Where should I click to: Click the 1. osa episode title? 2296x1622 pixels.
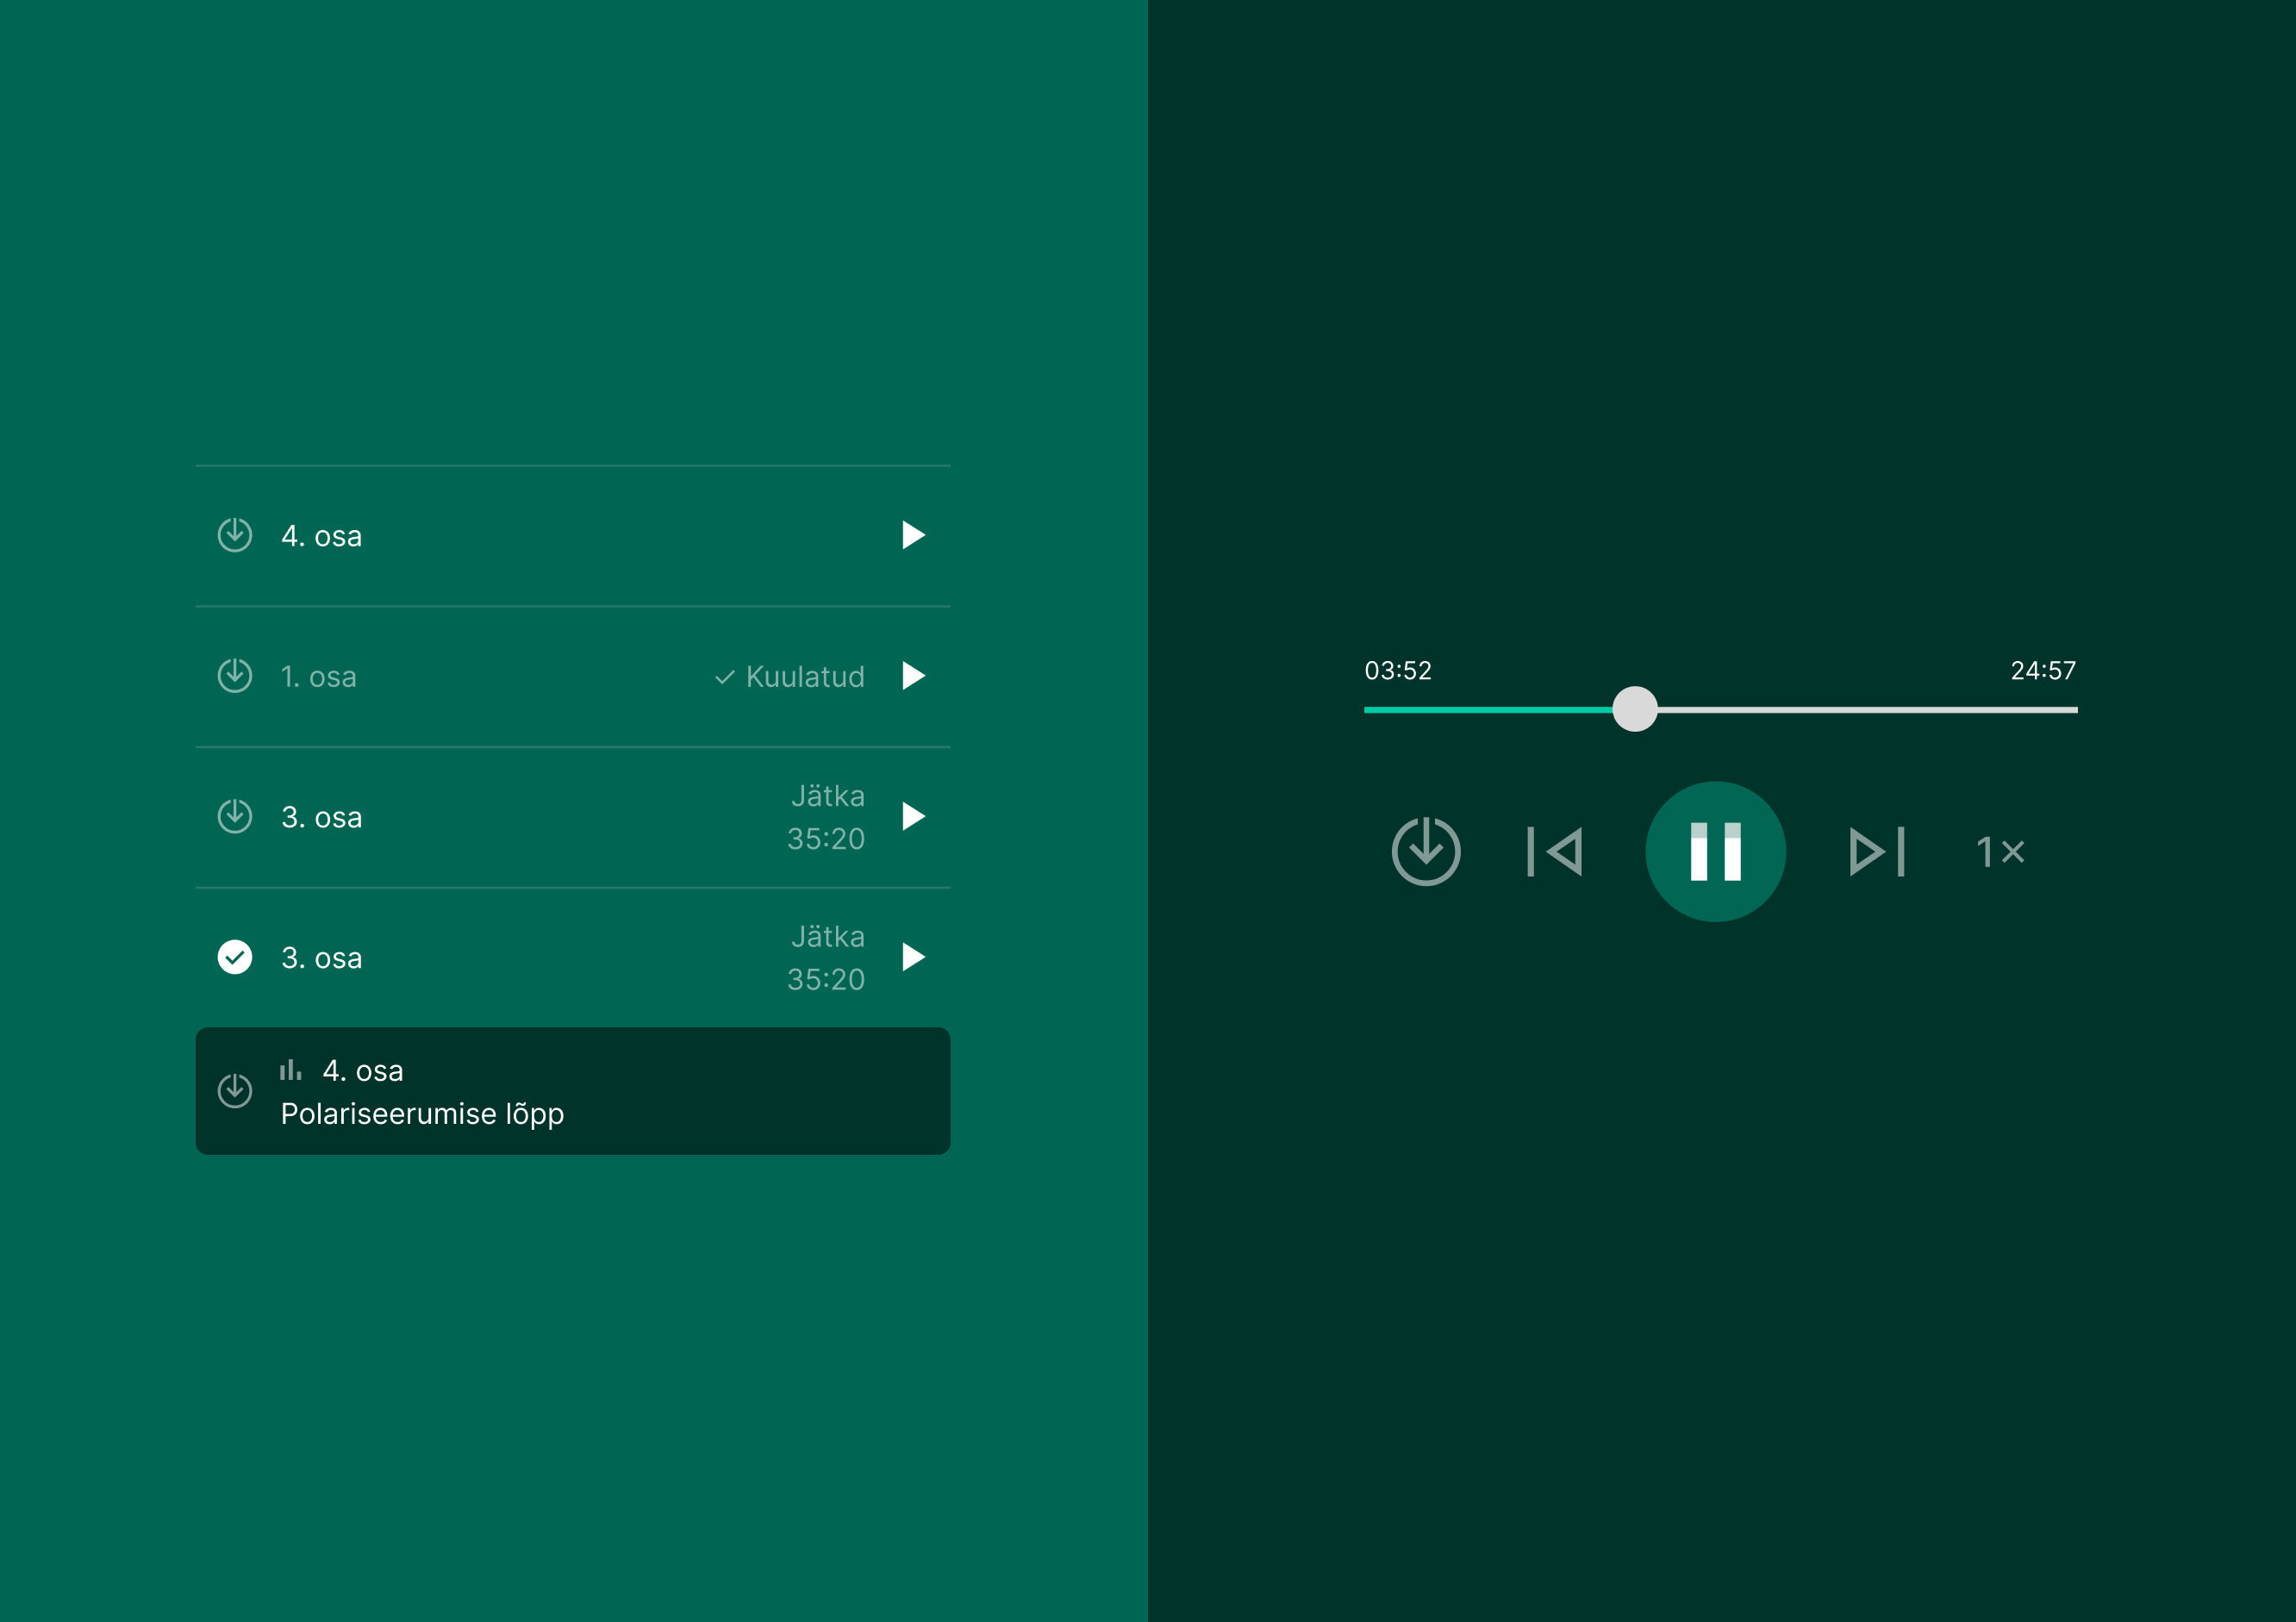318,677
